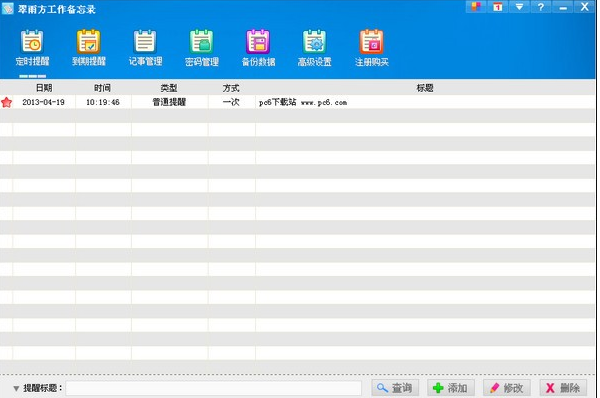Close the 工作备忘录 window
The image size is (600, 398).
click(x=585, y=7)
